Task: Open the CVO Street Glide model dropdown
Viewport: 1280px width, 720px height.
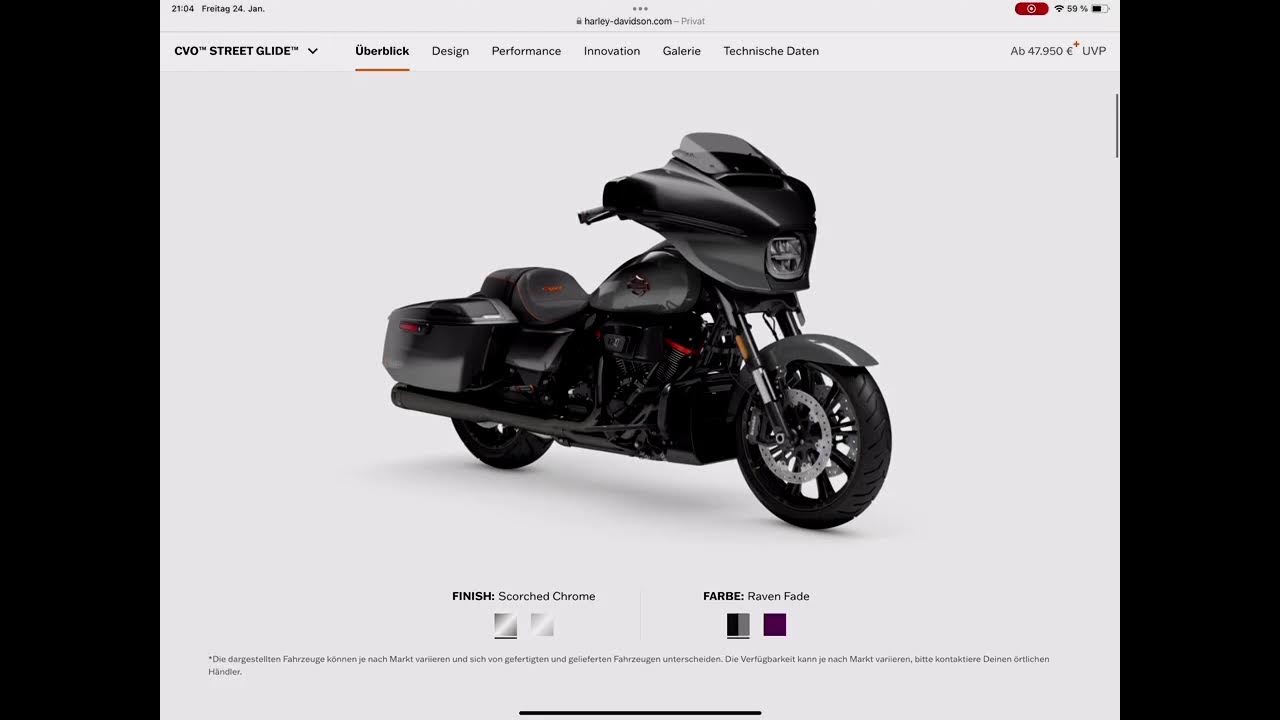Action: [x=246, y=51]
